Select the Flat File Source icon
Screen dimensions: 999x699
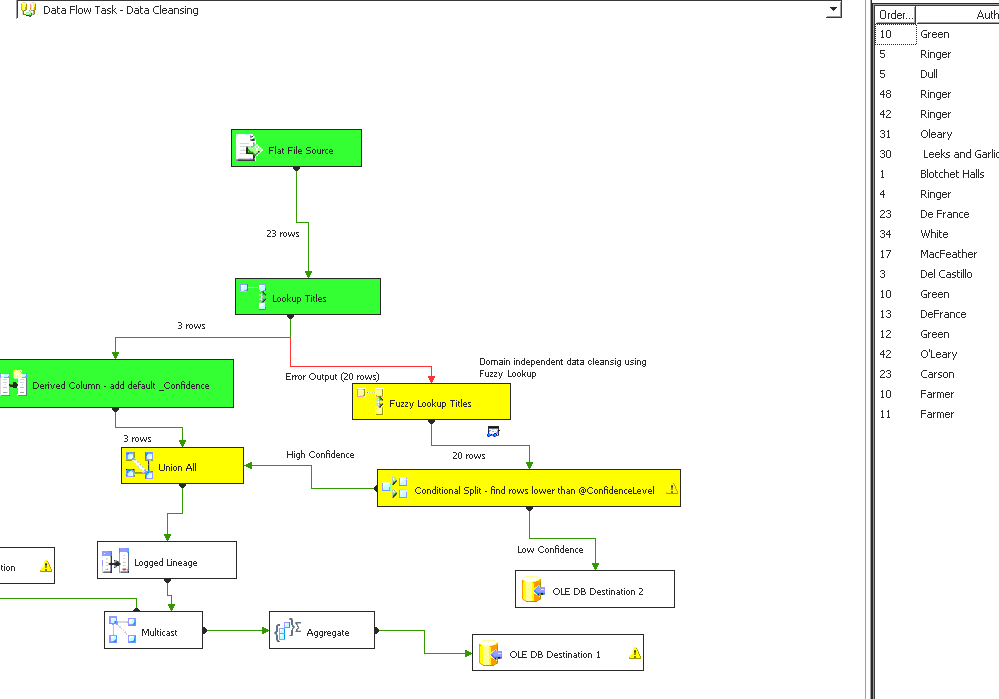pyautogui.click(x=249, y=148)
